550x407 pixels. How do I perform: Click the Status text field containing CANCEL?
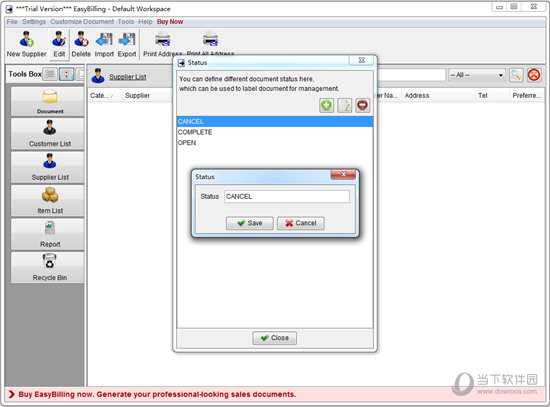[287, 196]
